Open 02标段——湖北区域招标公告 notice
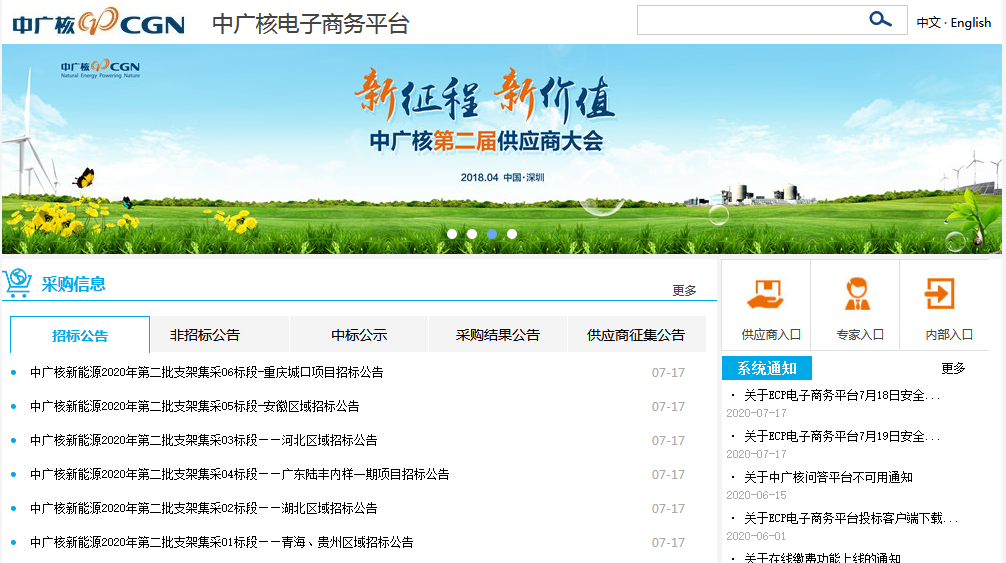The image size is (1006, 563). coord(203,508)
